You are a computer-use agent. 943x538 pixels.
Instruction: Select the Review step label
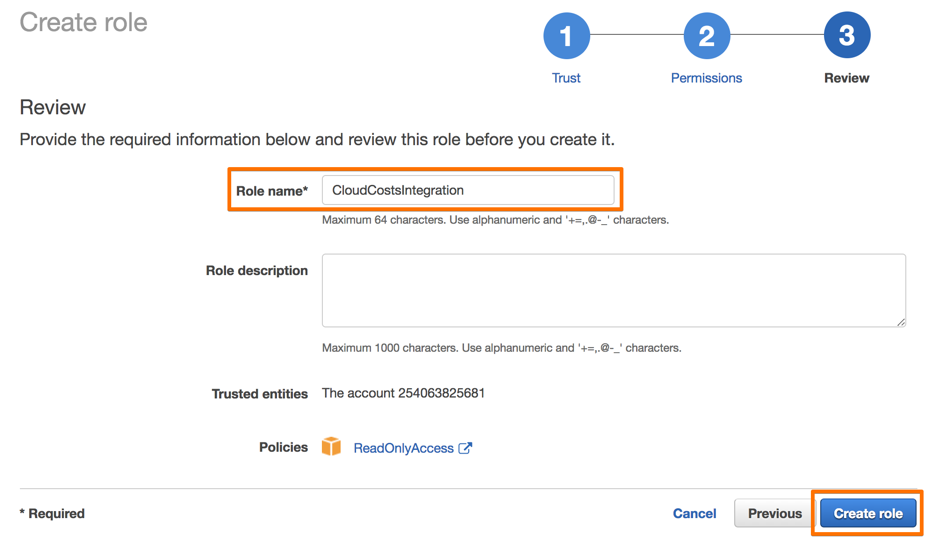tap(846, 78)
